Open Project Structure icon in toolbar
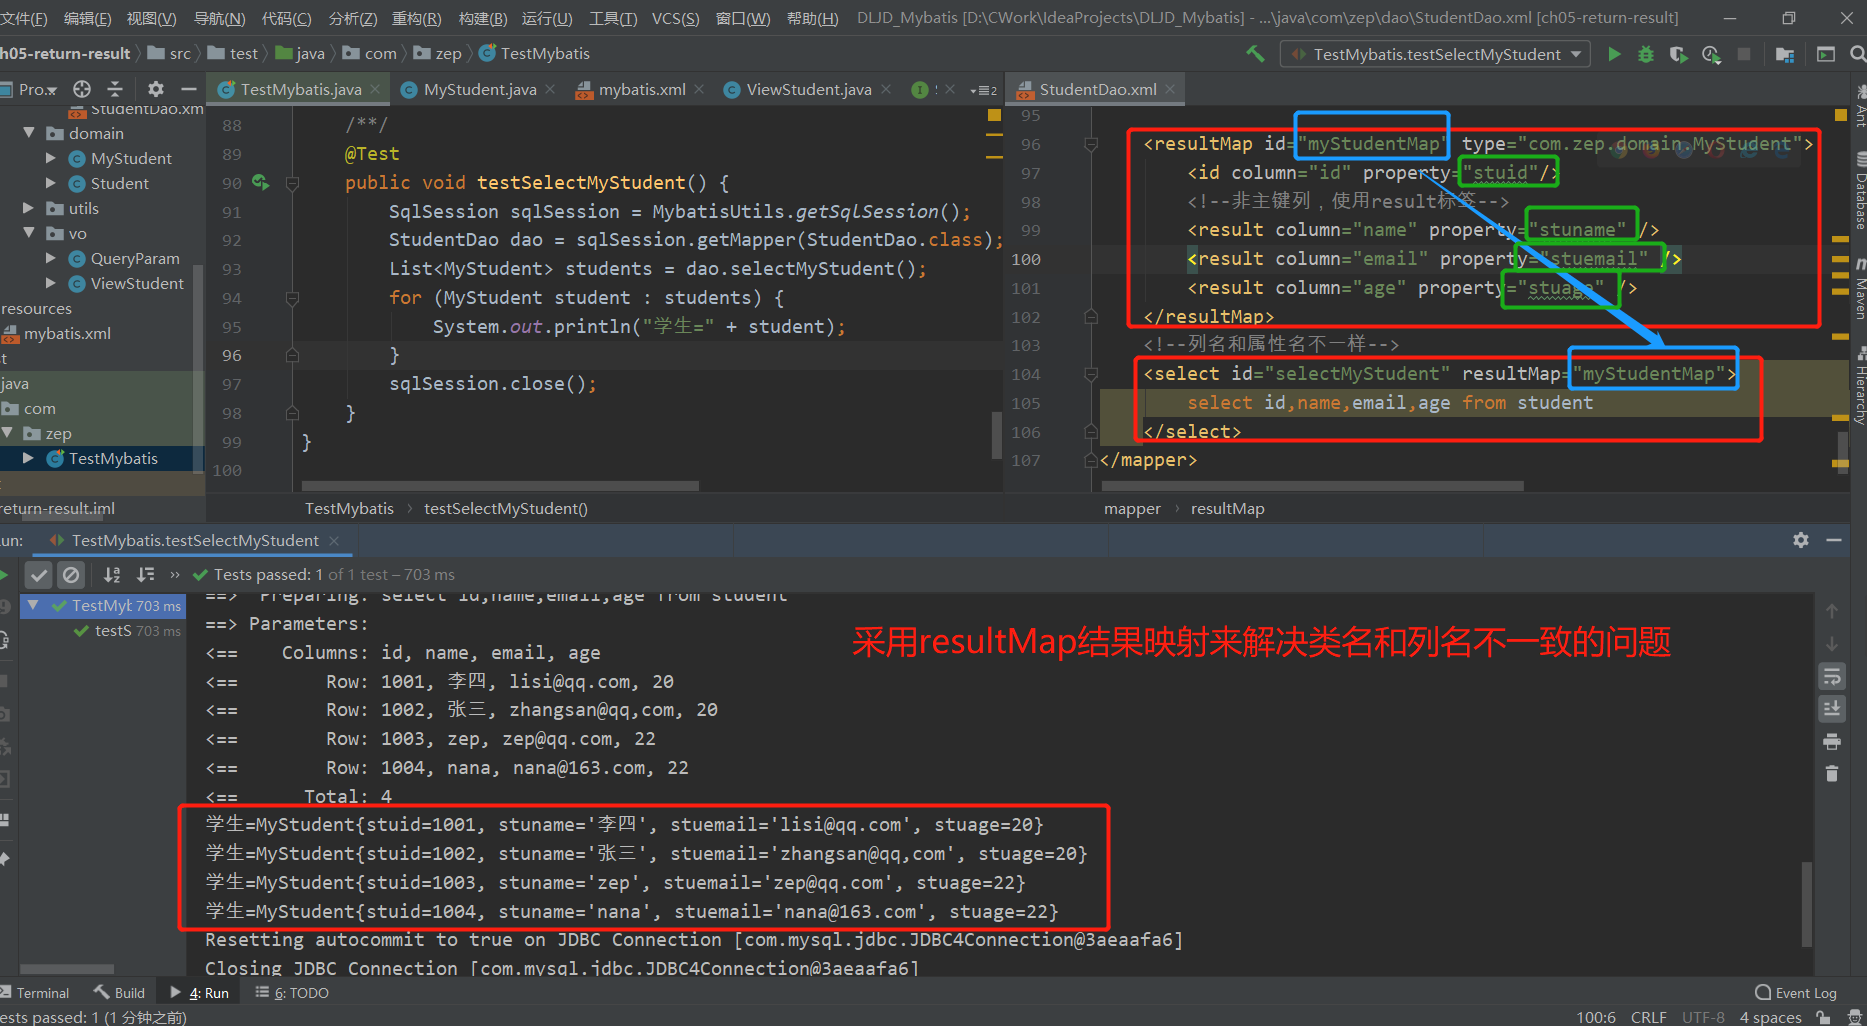The height and width of the screenshot is (1026, 1867). [x=1785, y=54]
